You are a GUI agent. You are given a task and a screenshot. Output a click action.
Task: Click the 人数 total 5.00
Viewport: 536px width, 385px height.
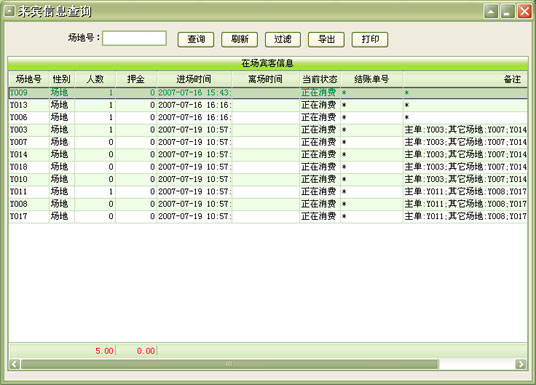click(x=104, y=351)
